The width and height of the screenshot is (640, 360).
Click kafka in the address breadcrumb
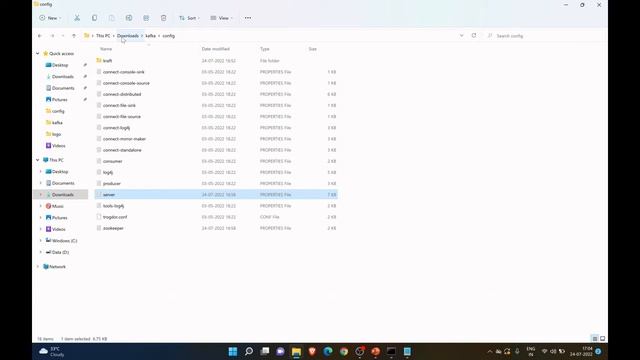click(151, 36)
